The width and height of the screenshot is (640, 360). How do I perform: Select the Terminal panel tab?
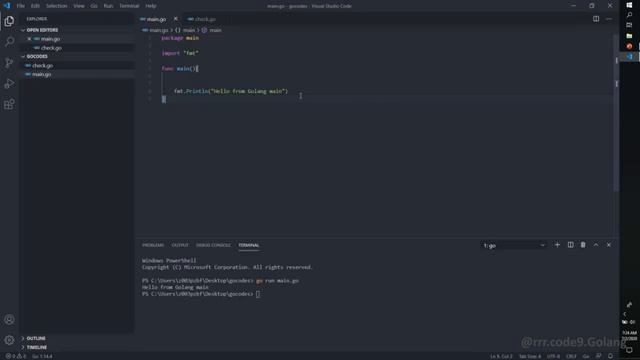click(249, 245)
